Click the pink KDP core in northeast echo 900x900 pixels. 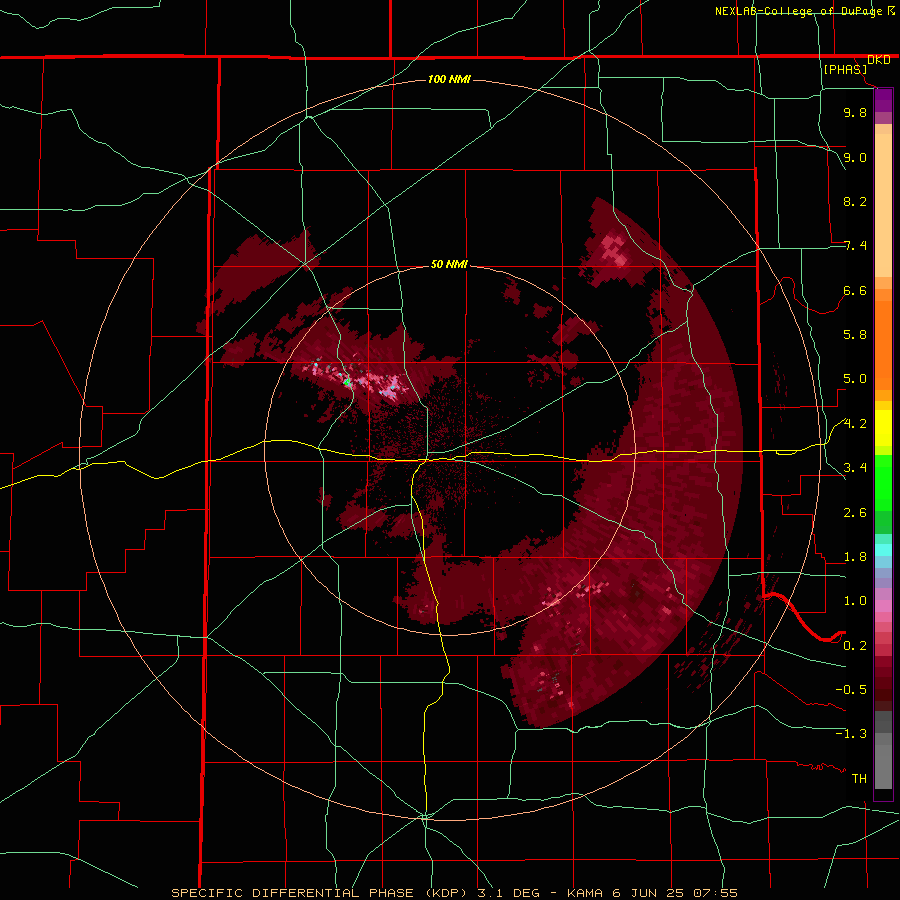pos(614,250)
